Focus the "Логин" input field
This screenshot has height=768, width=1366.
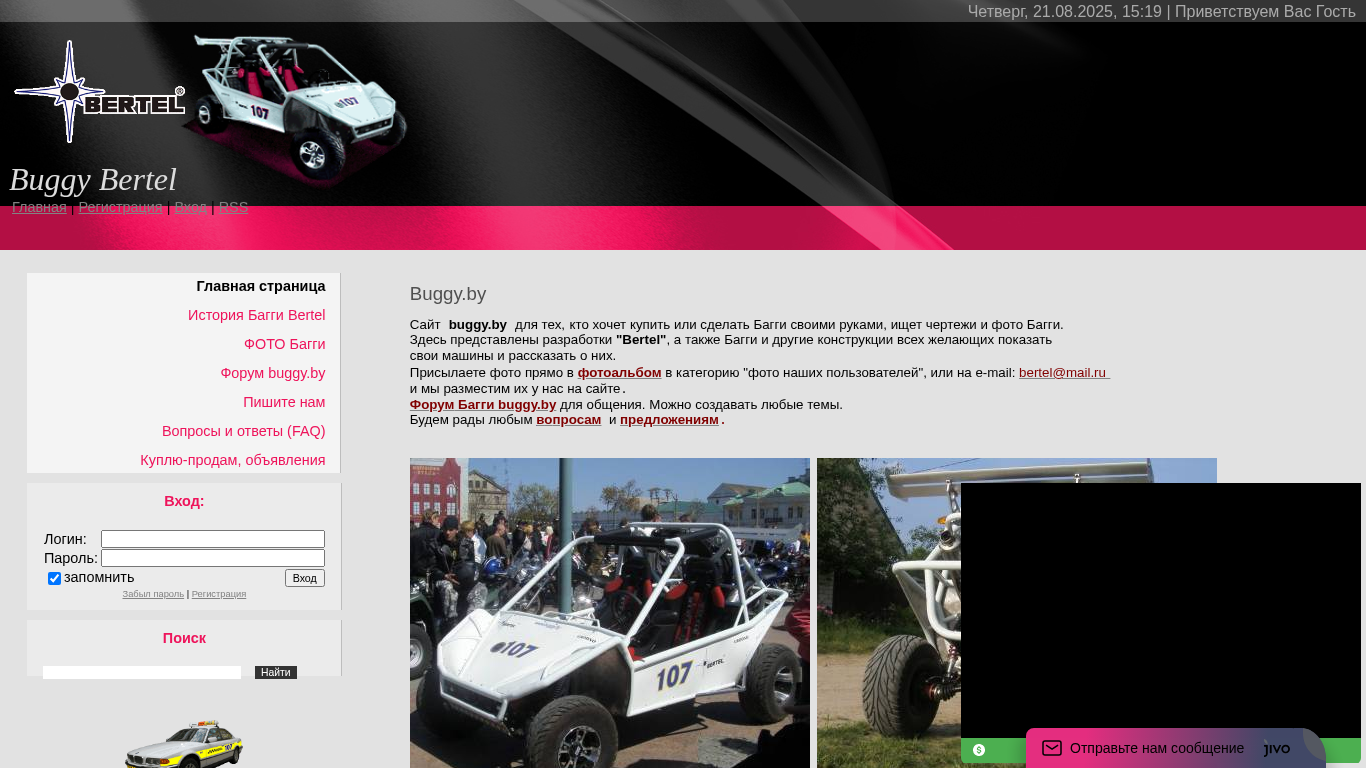coord(213,539)
